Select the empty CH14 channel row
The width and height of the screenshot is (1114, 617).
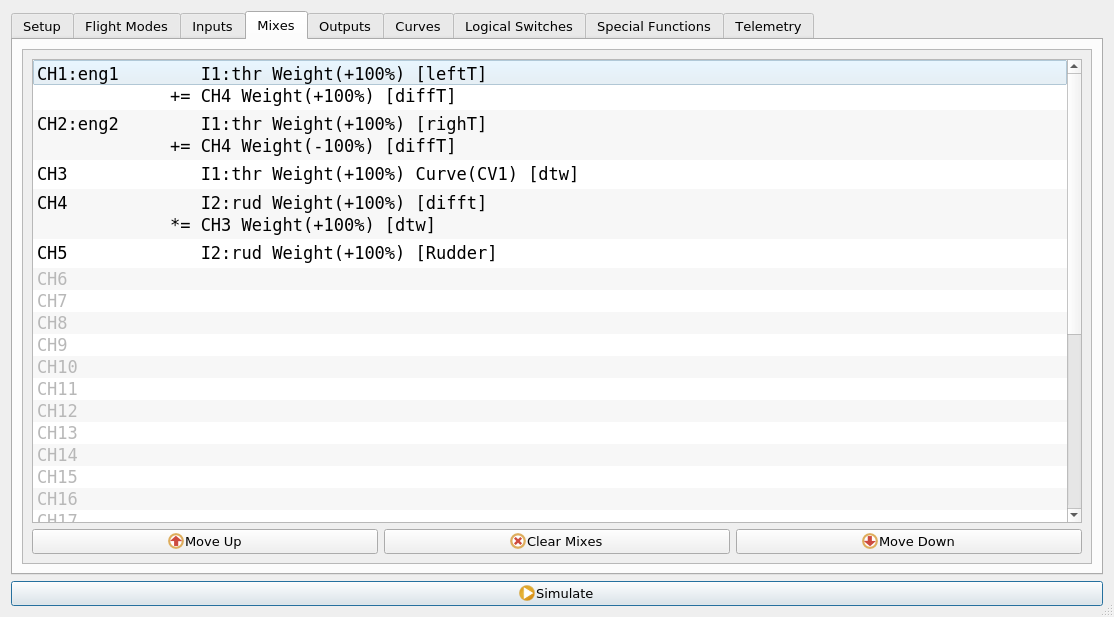550,455
